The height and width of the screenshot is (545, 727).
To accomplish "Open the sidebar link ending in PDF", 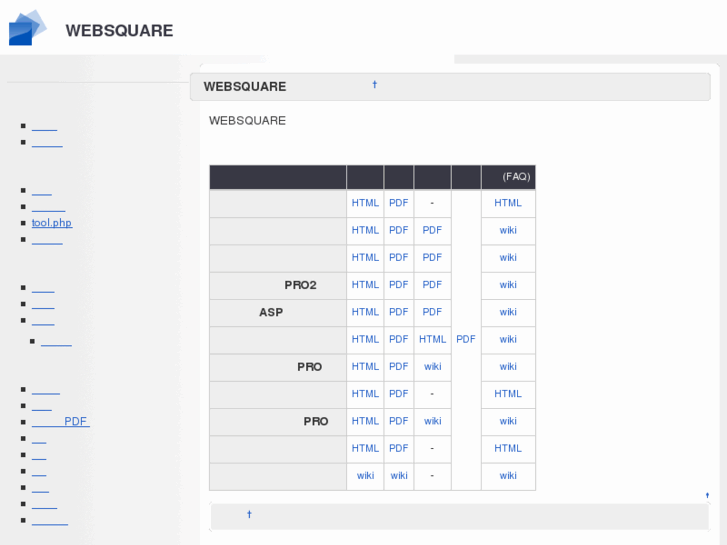I will 60,421.
